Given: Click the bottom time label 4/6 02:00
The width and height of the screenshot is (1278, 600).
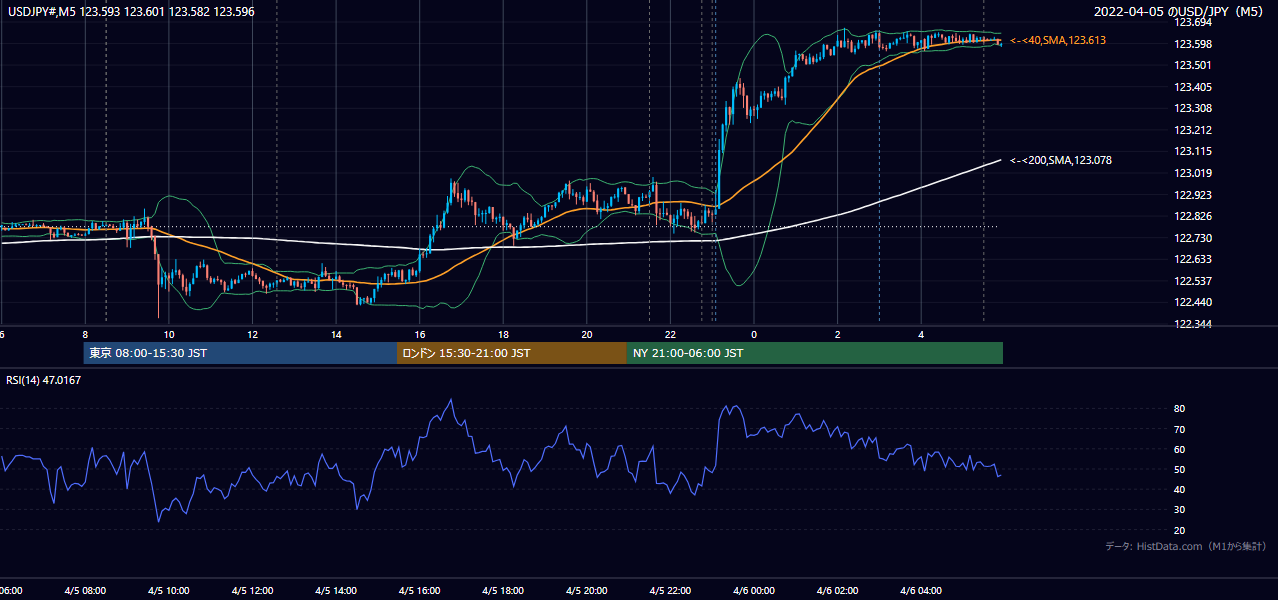Looking at the screenshot, I should pyautogui.click(x=838, y=591).
